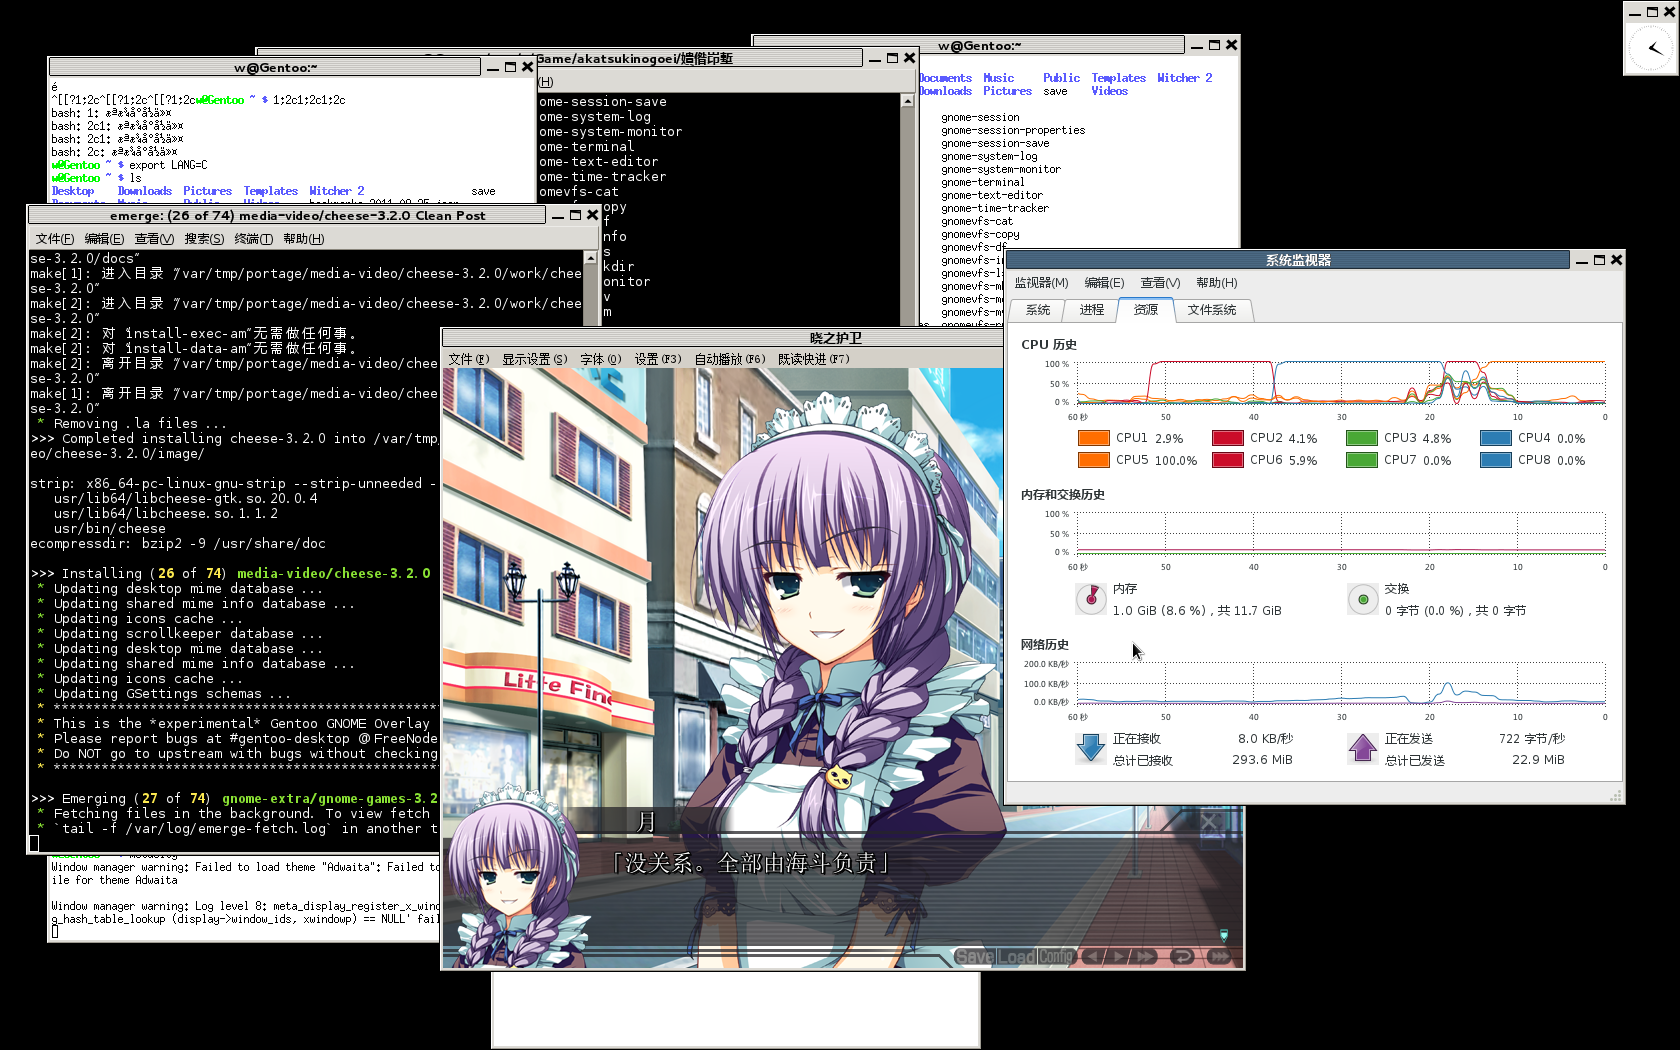Click the swap circle icon in system monitor
Image resolution: width=1680 pixels, height=1050 pixels.
1362,599
